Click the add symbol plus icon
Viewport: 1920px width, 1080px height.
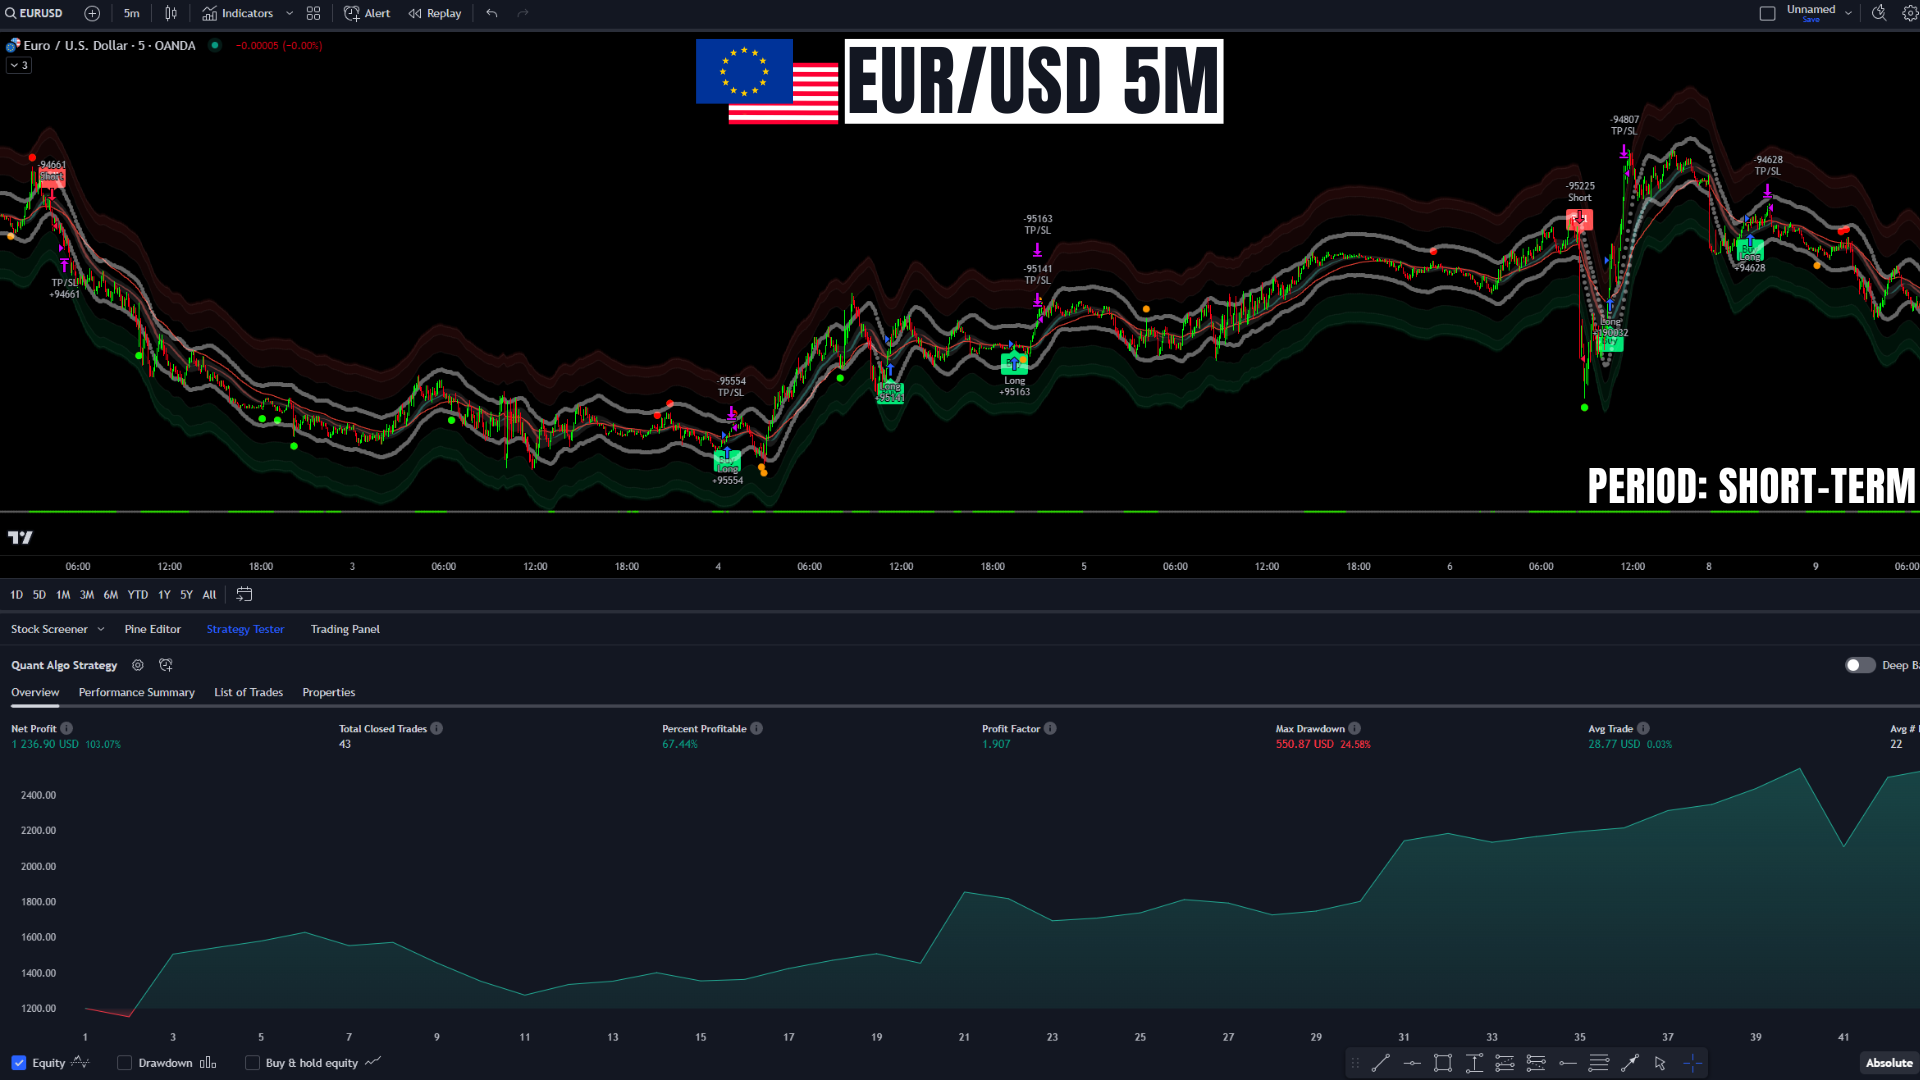pyautogui.click(x=92, y=13)
